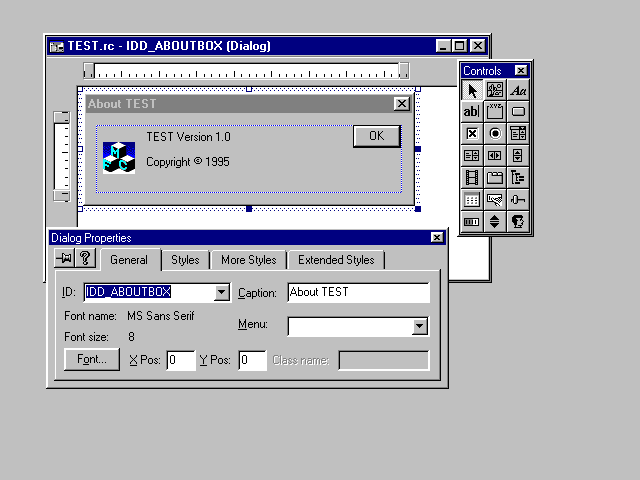
Task: Choose the Group Box control tool
Action: (495, 112)
